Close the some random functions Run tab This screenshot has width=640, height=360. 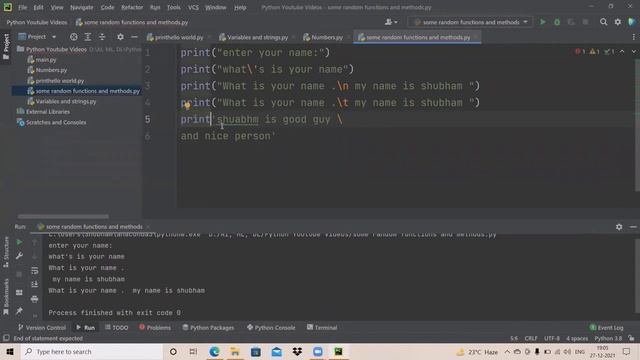[x=148, y=227]
